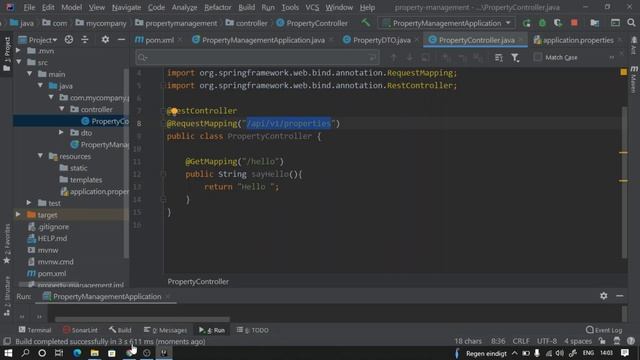Run with coverage shield icon

pos(558,23)
